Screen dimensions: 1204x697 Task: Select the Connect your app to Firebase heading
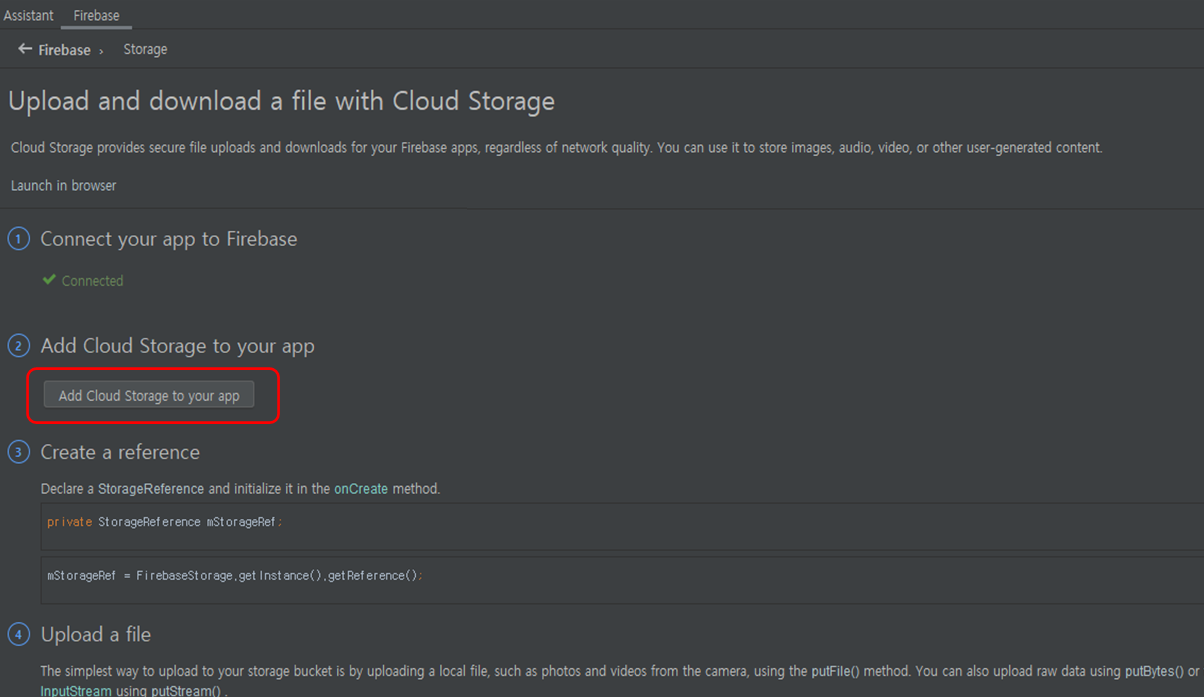point(169,239)
